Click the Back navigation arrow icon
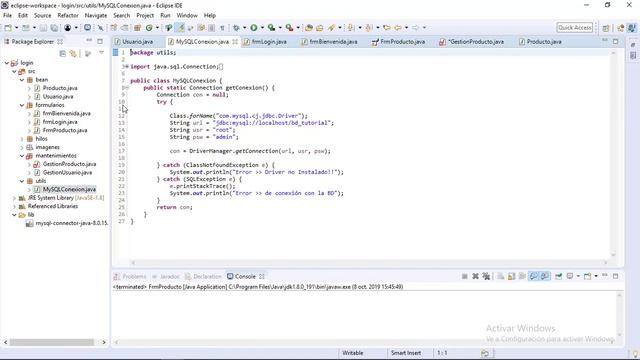640x360 pixels. click(x=398, y=28)
